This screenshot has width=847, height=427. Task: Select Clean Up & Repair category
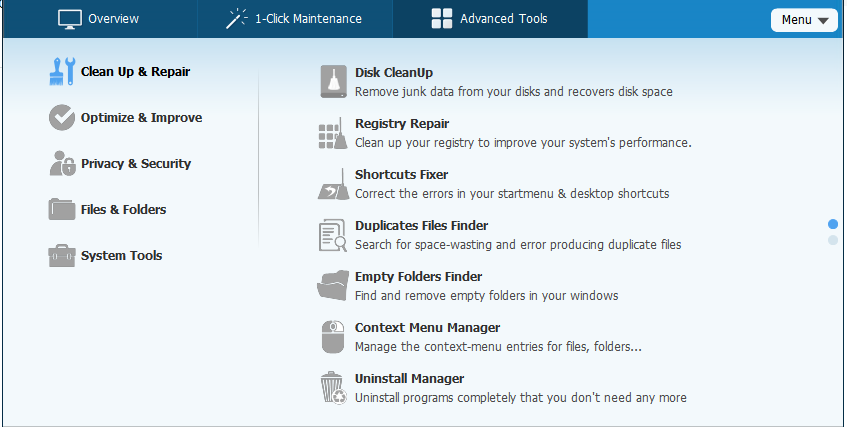pyautogui.click(x=135, y=72)
